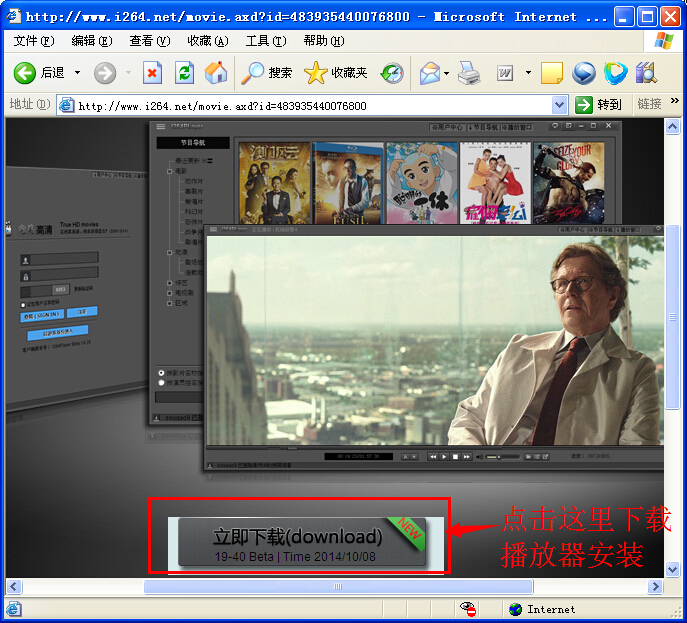Stop the page from loading
The height and width of the screenshot is (623, 687).
[x=152, y=72]
